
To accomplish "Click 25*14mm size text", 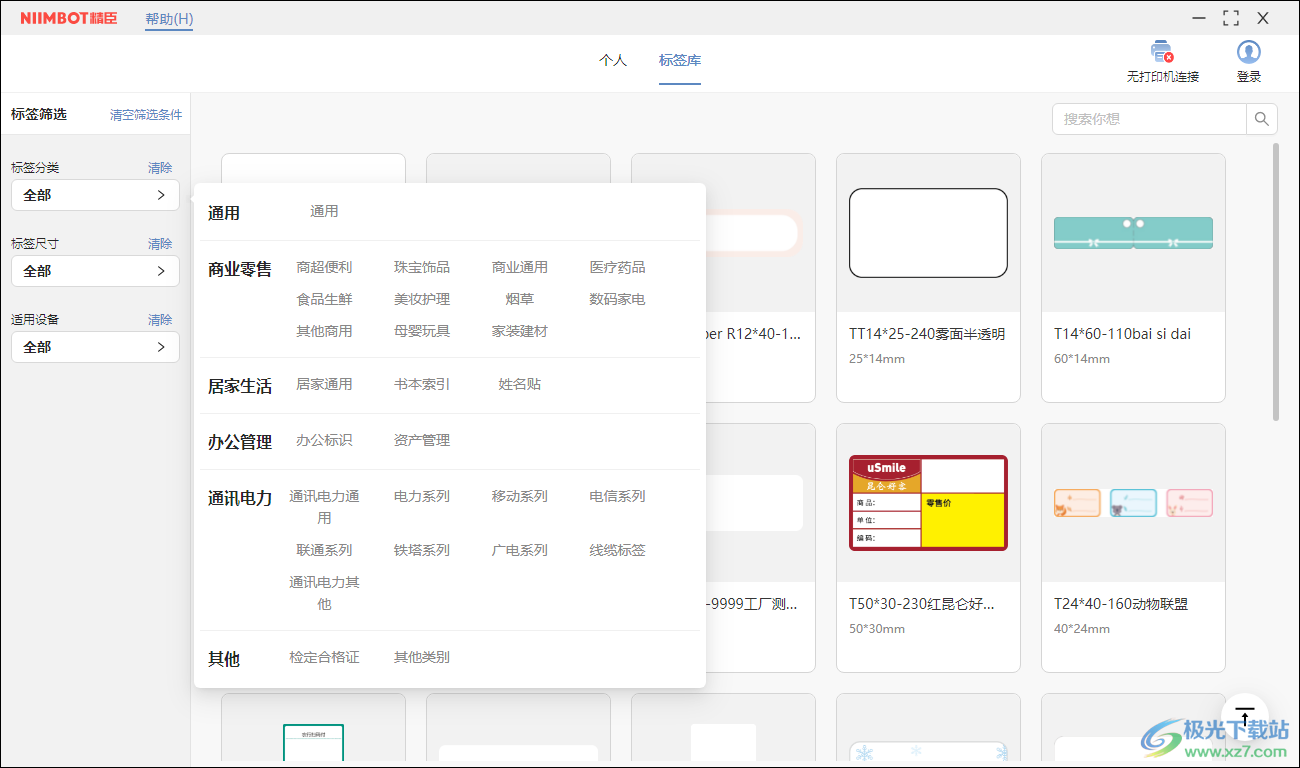I will point(877,359).
